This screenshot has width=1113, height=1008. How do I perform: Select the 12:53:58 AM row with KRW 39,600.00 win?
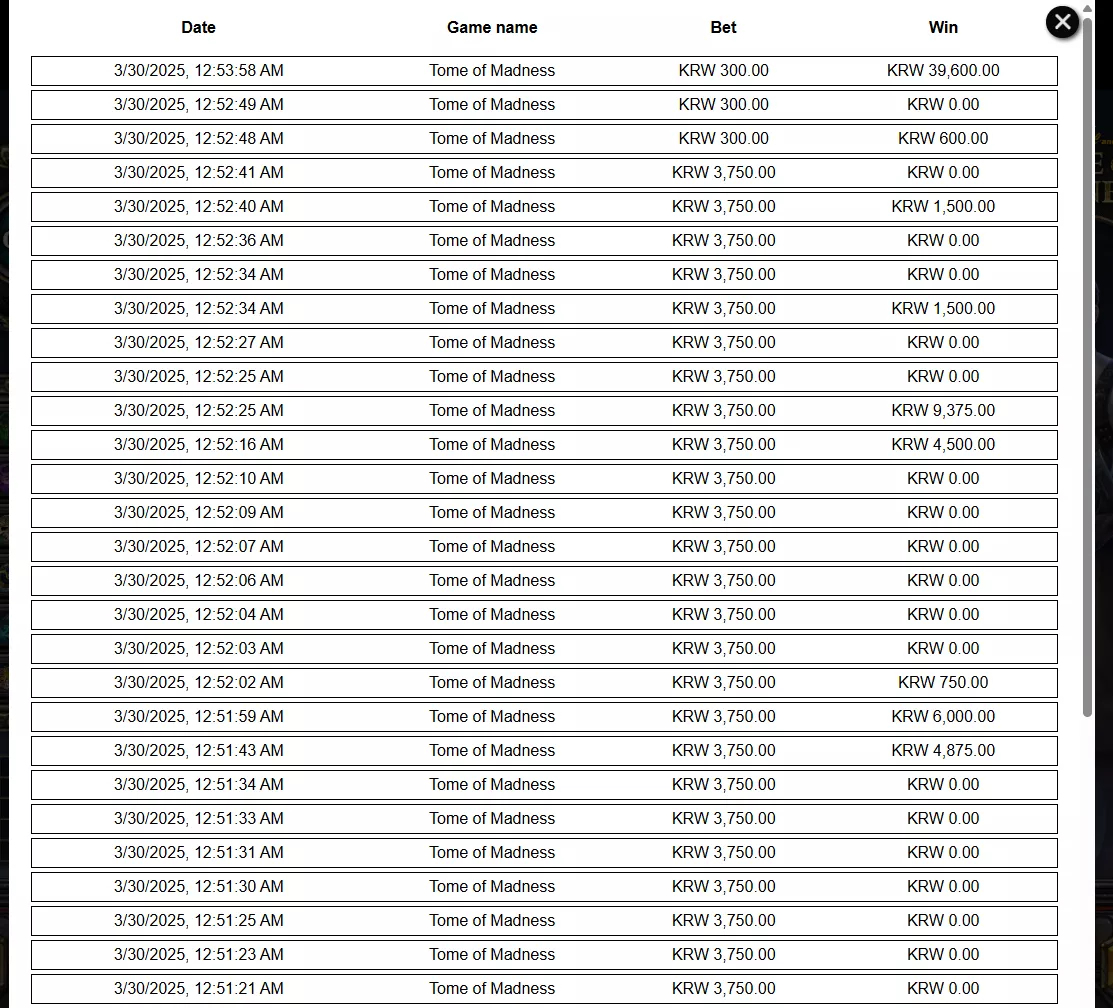[544, 71]
